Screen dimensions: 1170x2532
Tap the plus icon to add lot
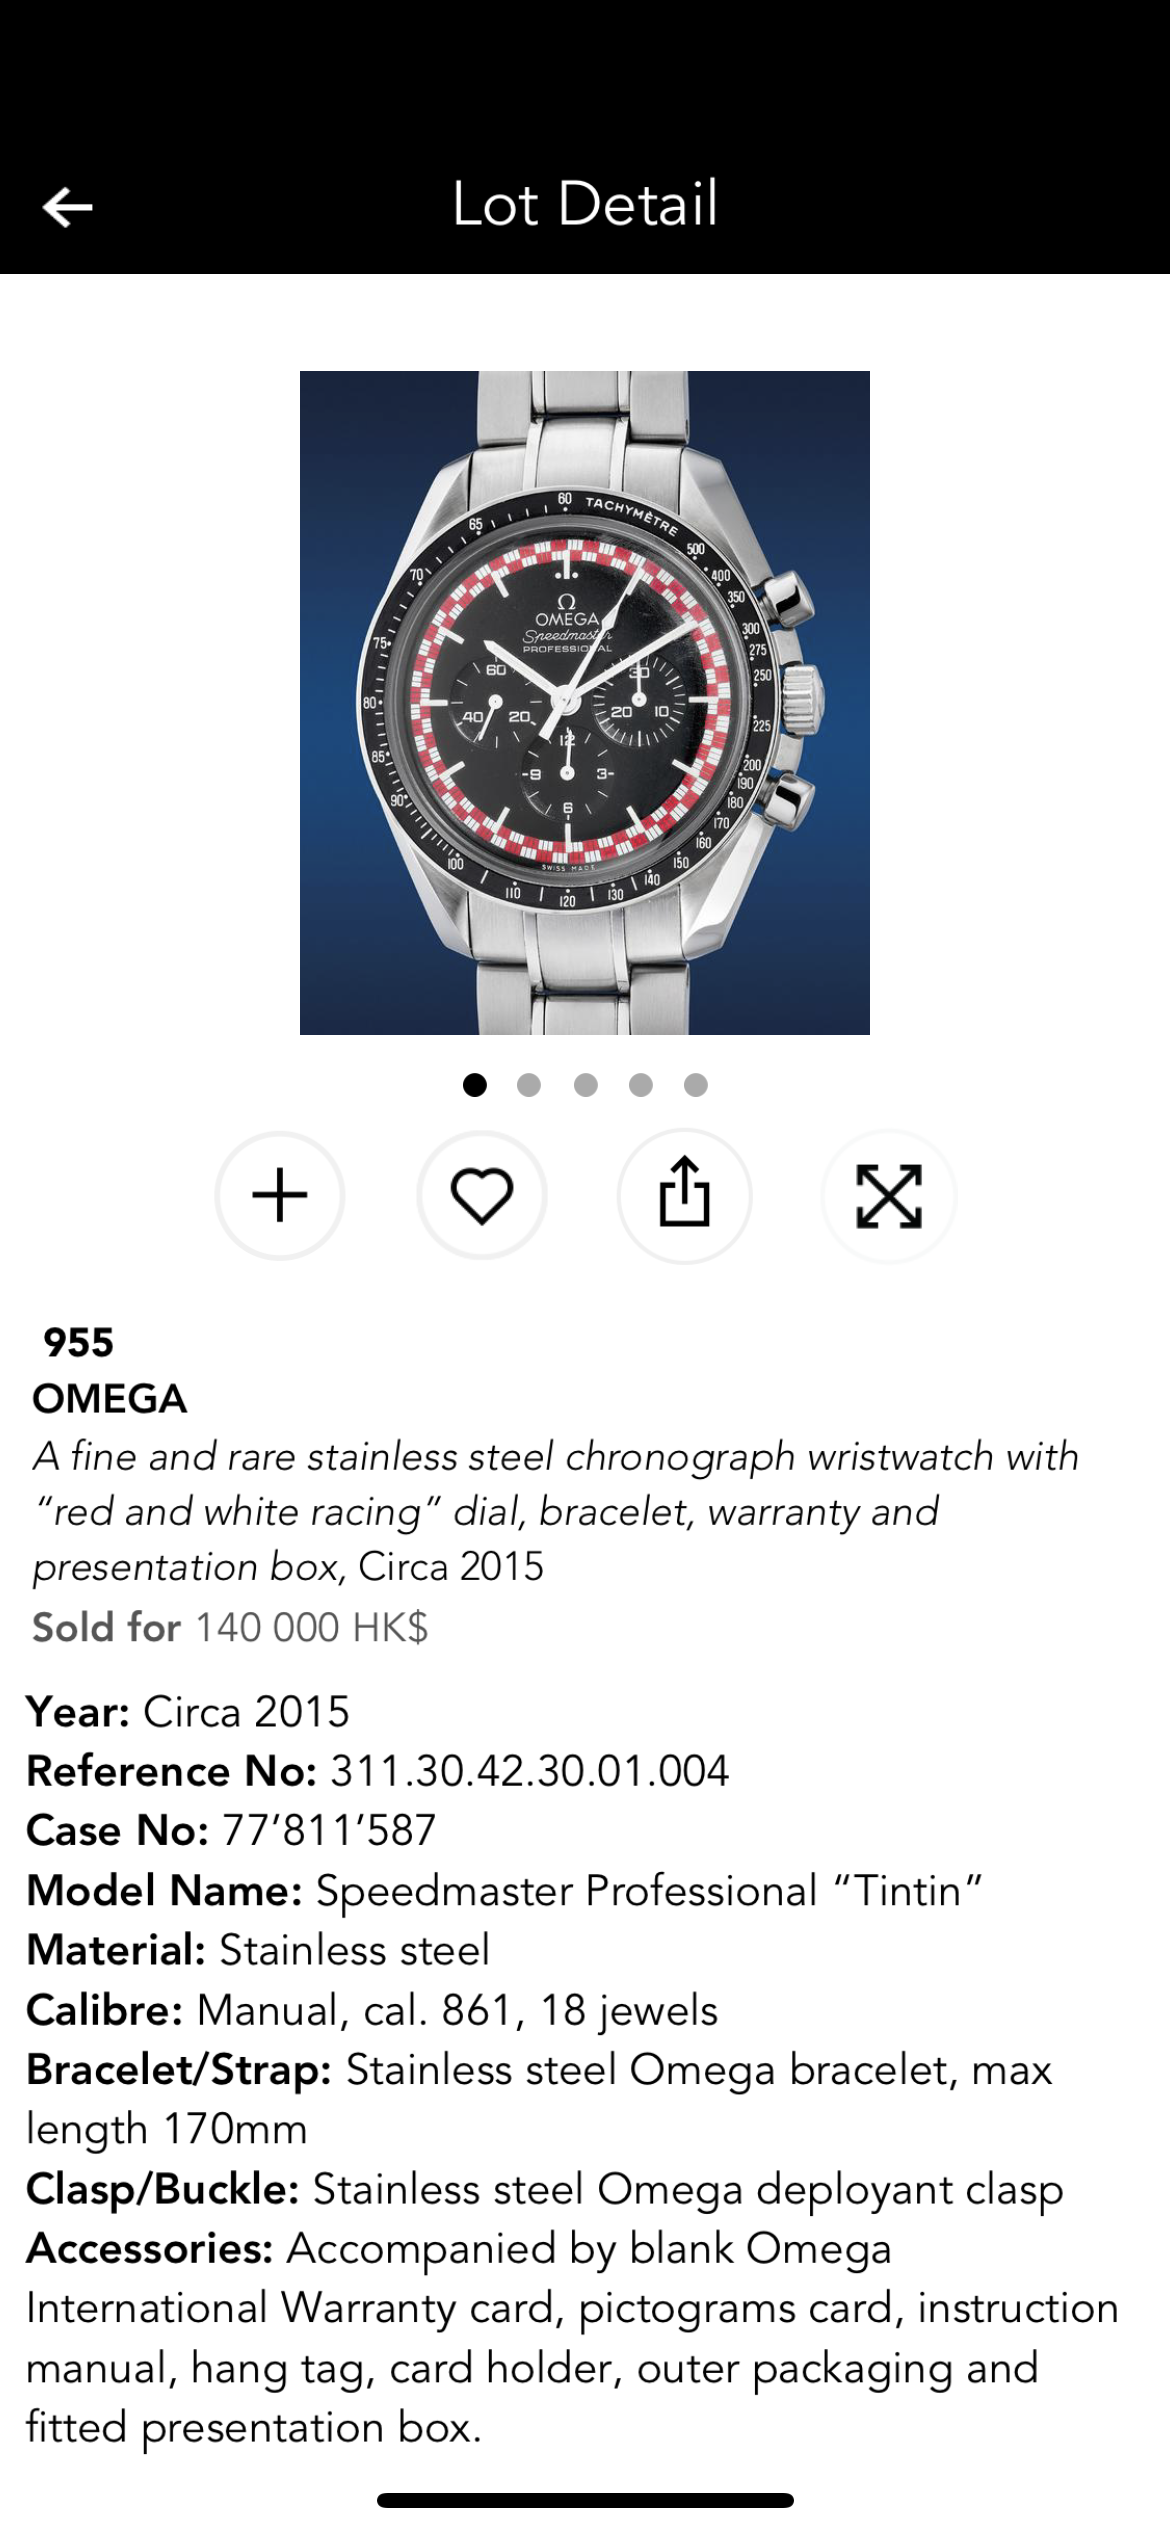tap(280, 1195)
